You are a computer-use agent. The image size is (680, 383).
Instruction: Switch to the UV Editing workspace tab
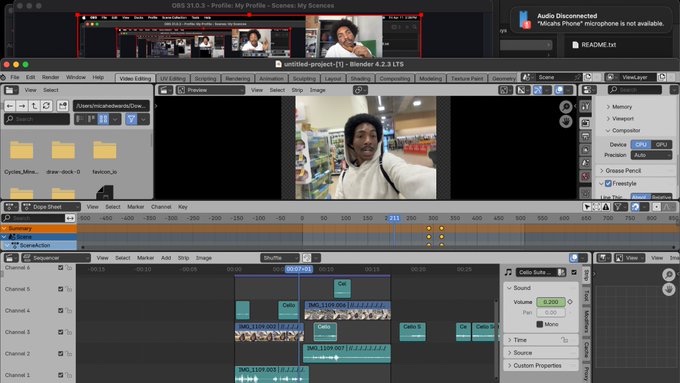(x=173, y=79)
